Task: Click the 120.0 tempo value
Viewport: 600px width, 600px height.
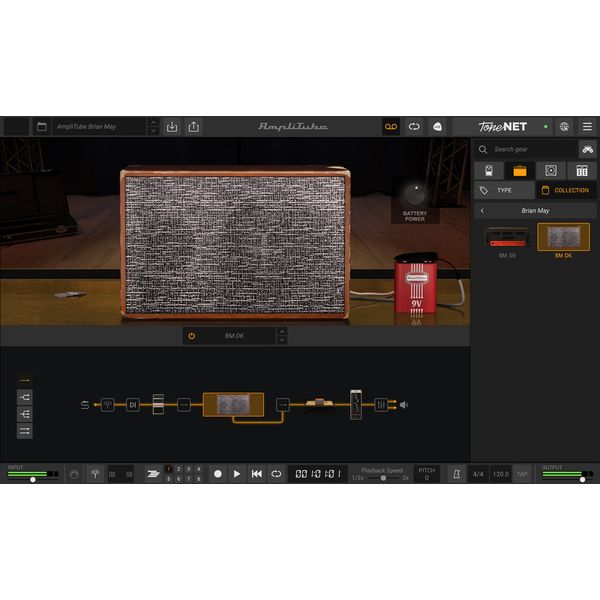Action: (x=501, y=474)
